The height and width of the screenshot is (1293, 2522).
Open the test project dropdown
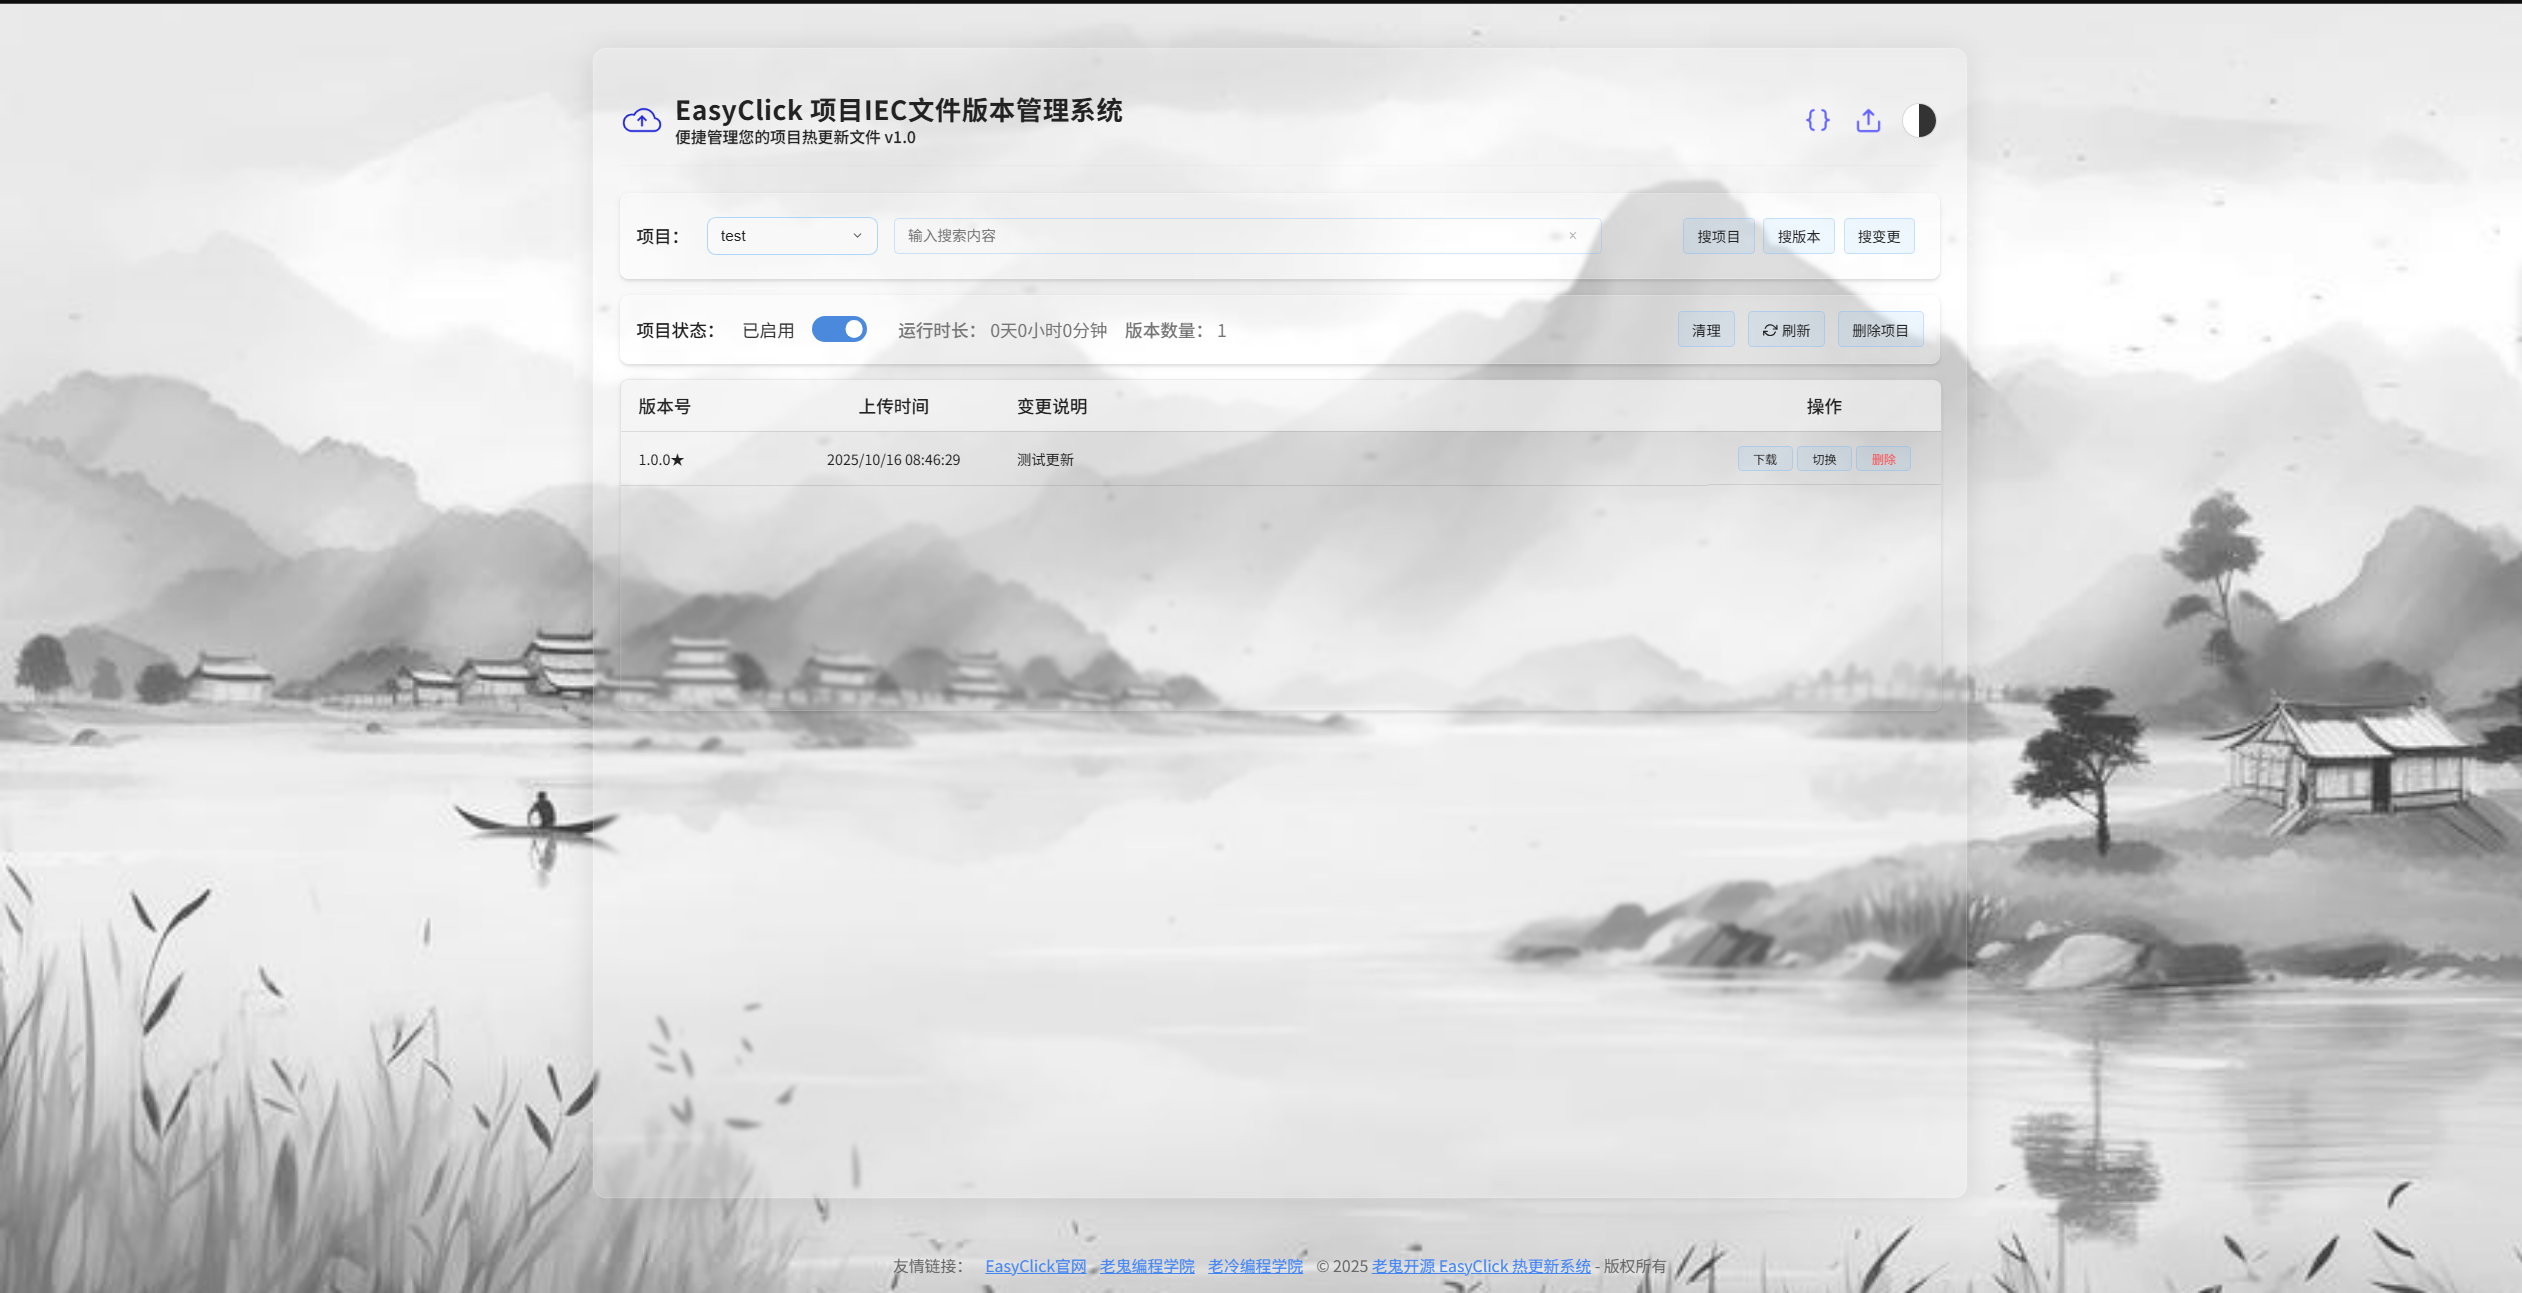[780, 236]
